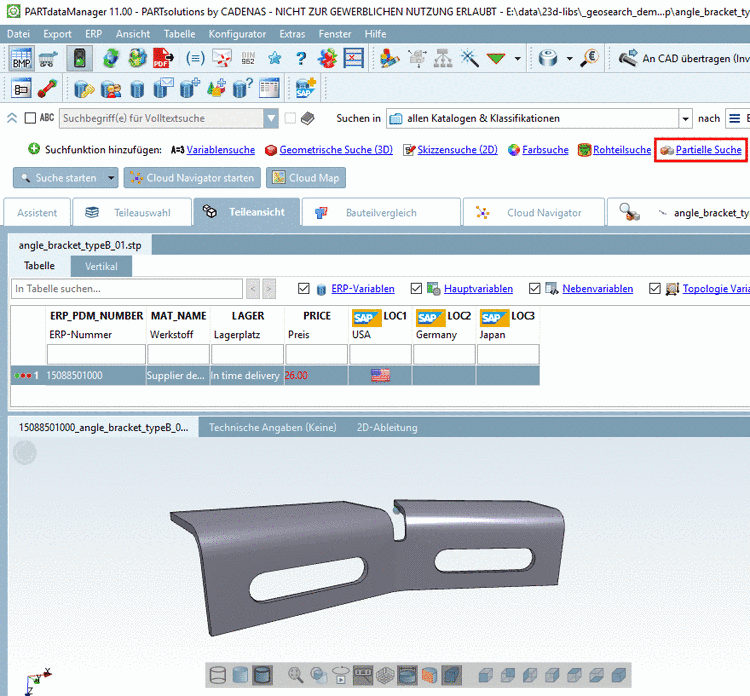Image resolution: width=750 pixels, height=696 pixels.
Task: Open the Technische Angaben (Keine) tab
Action: [x=273, y=428]
